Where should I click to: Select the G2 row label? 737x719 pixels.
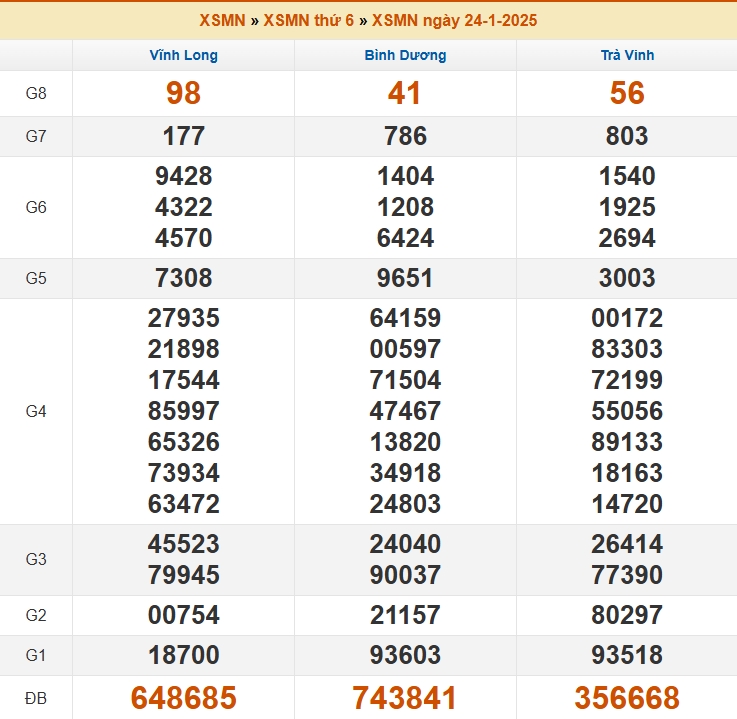tap(36, 615)
